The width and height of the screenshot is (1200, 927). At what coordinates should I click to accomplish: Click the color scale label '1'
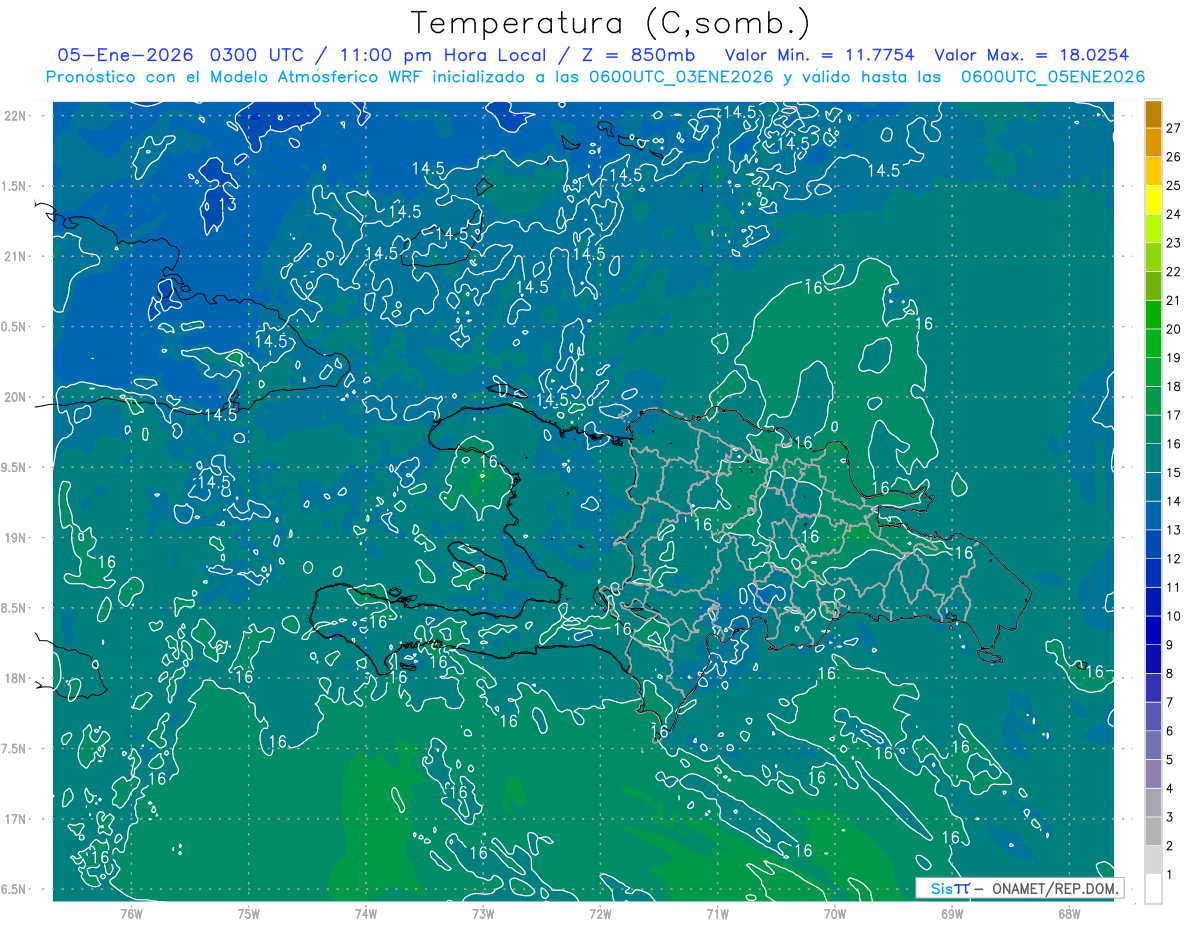coord(1170,874)
